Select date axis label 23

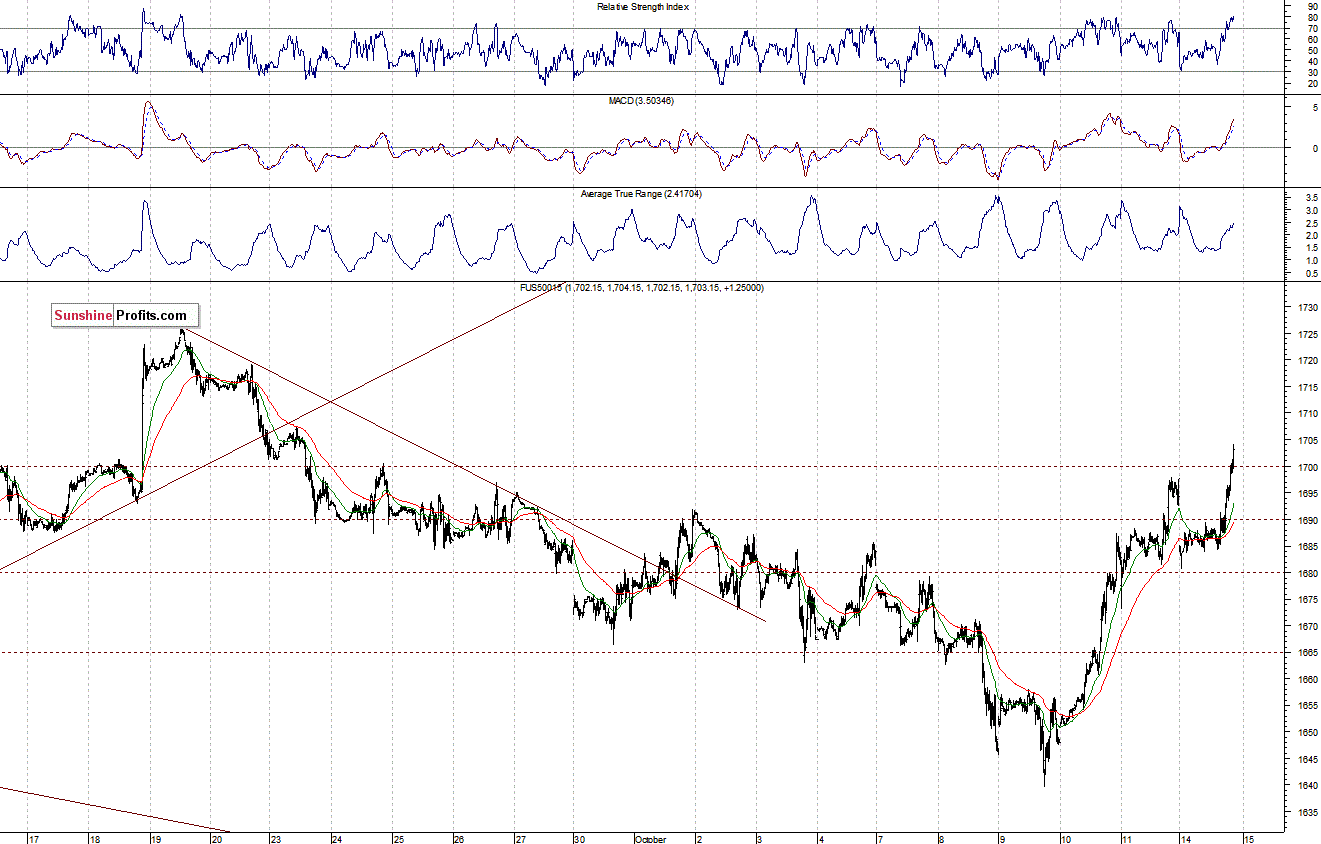click(x=276, y=839)
